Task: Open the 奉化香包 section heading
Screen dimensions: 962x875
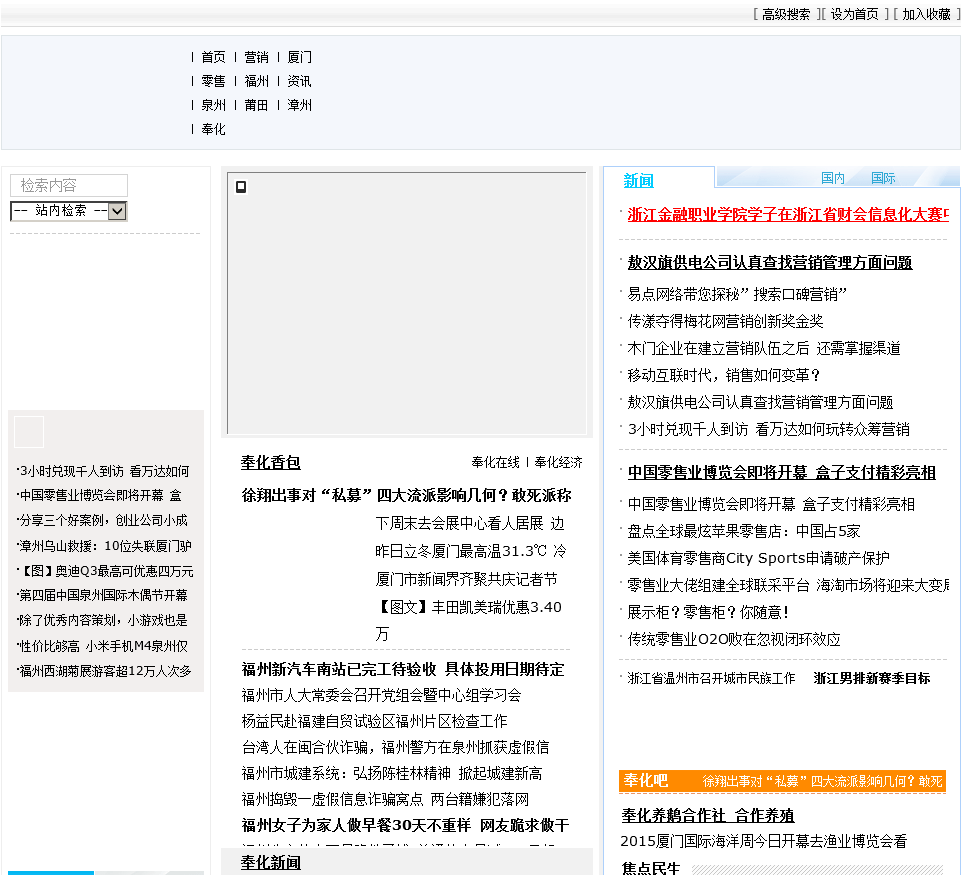Action: pyautogui.click(x=271, y=463)
